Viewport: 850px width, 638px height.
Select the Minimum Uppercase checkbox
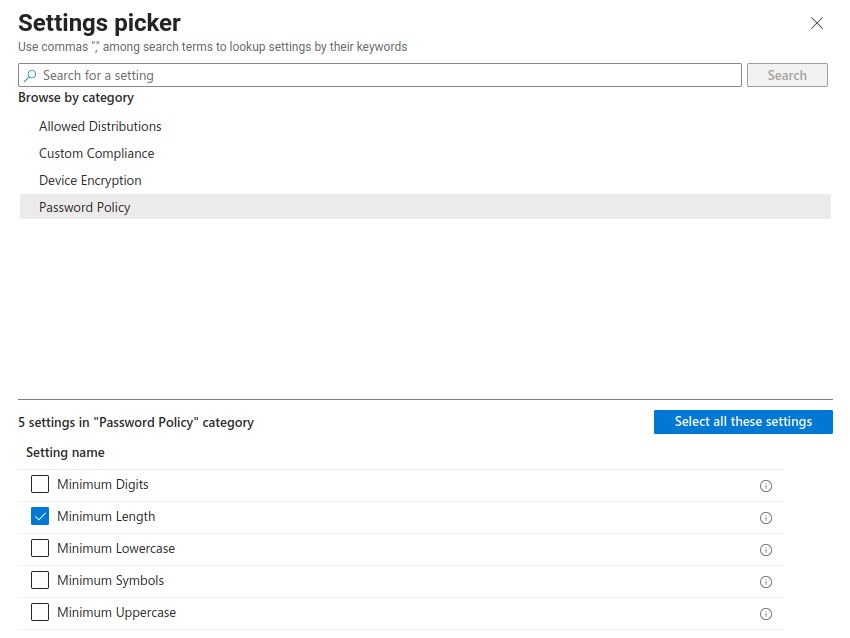[x=40, y=613]
